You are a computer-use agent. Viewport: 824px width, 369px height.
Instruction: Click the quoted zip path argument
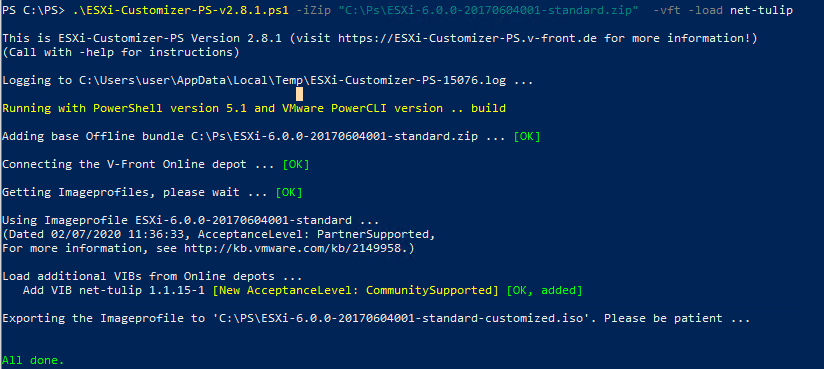pyautogui.click(x=489, y=10)
